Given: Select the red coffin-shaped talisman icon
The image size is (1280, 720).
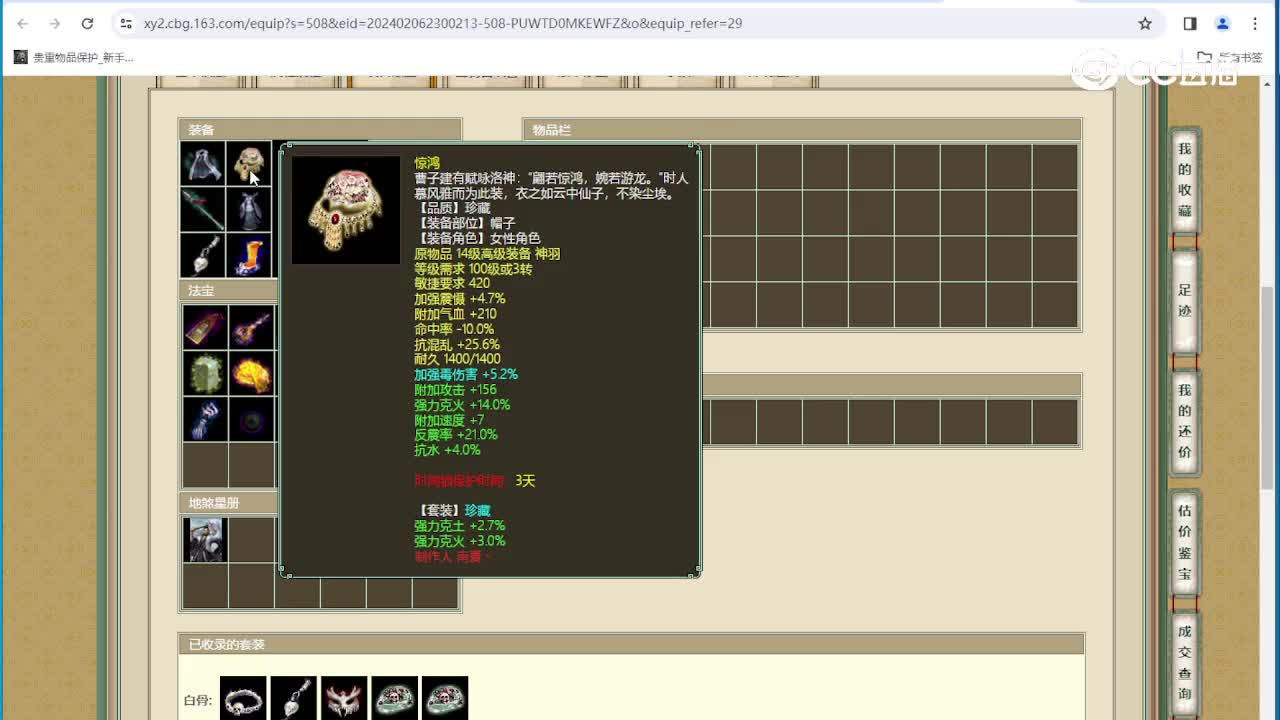Looking at the screenshot, I should (205, 327).
